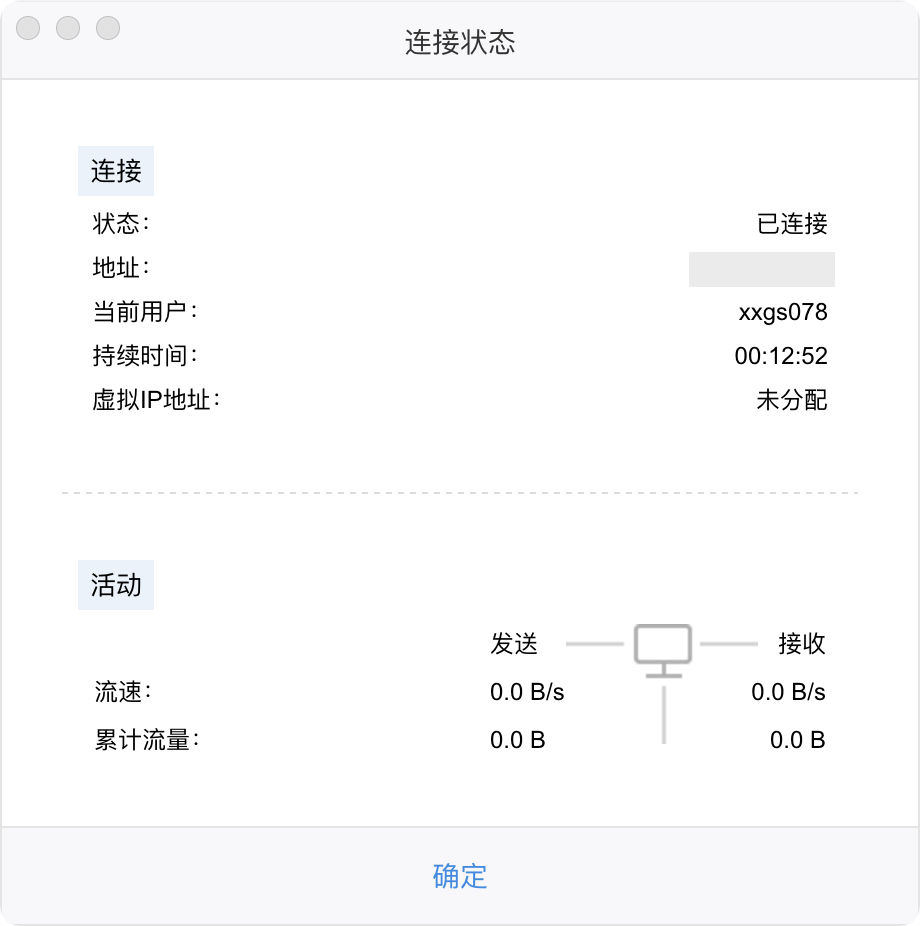Click the red close window button
This screenshot has width=920, height=926.
tap(28, 28)
